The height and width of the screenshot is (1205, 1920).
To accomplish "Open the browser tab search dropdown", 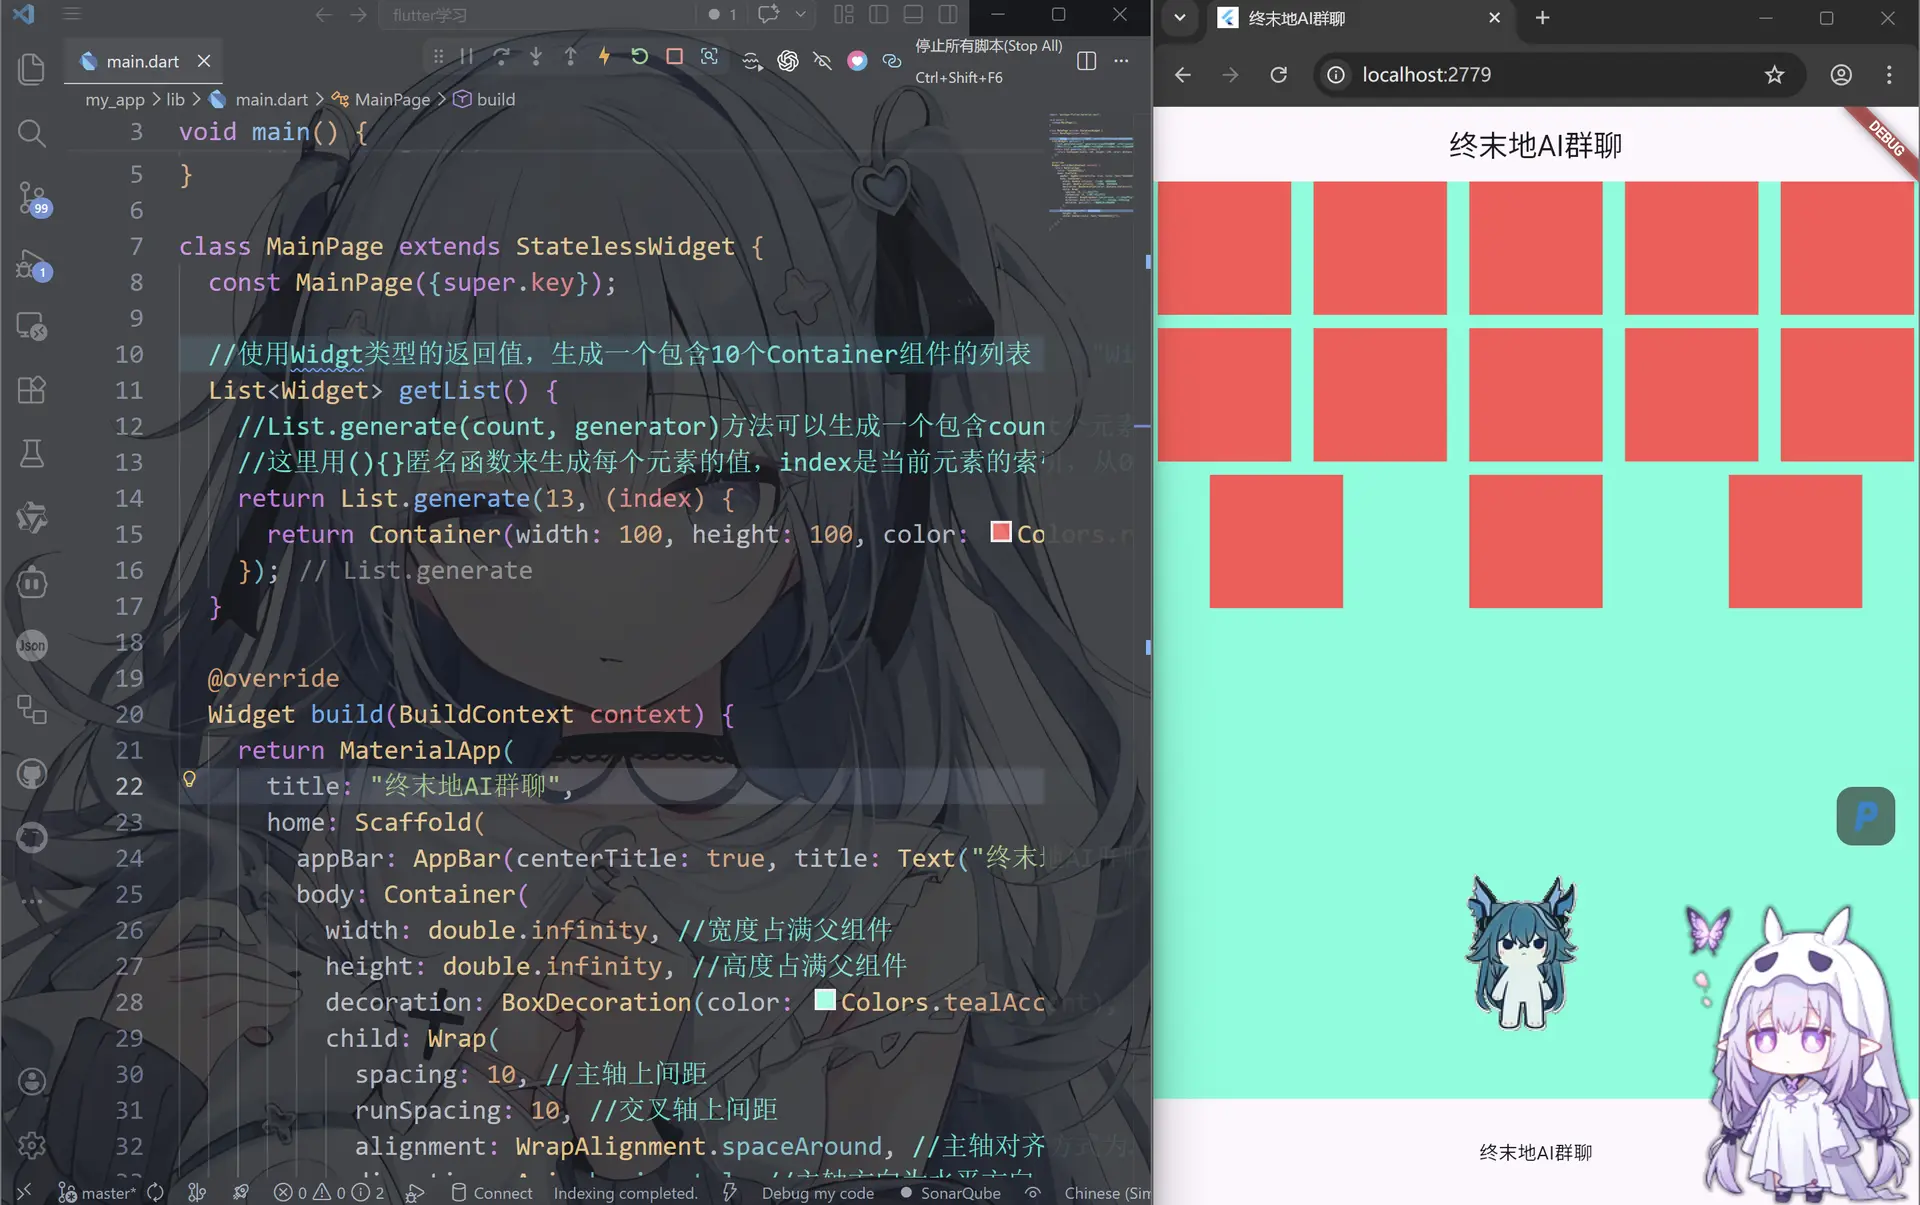I will tap(1180, 18).
